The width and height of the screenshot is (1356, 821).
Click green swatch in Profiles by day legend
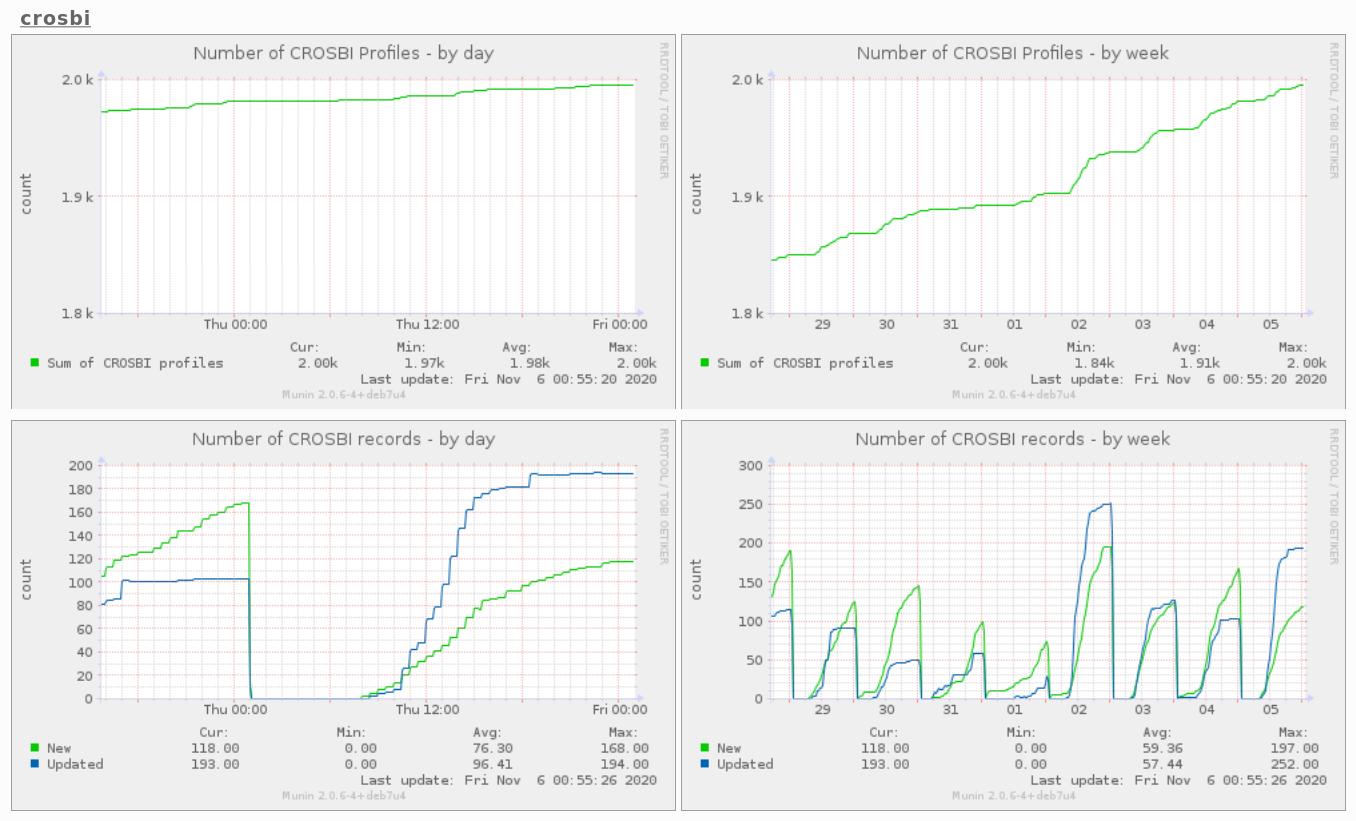point(35,363)
